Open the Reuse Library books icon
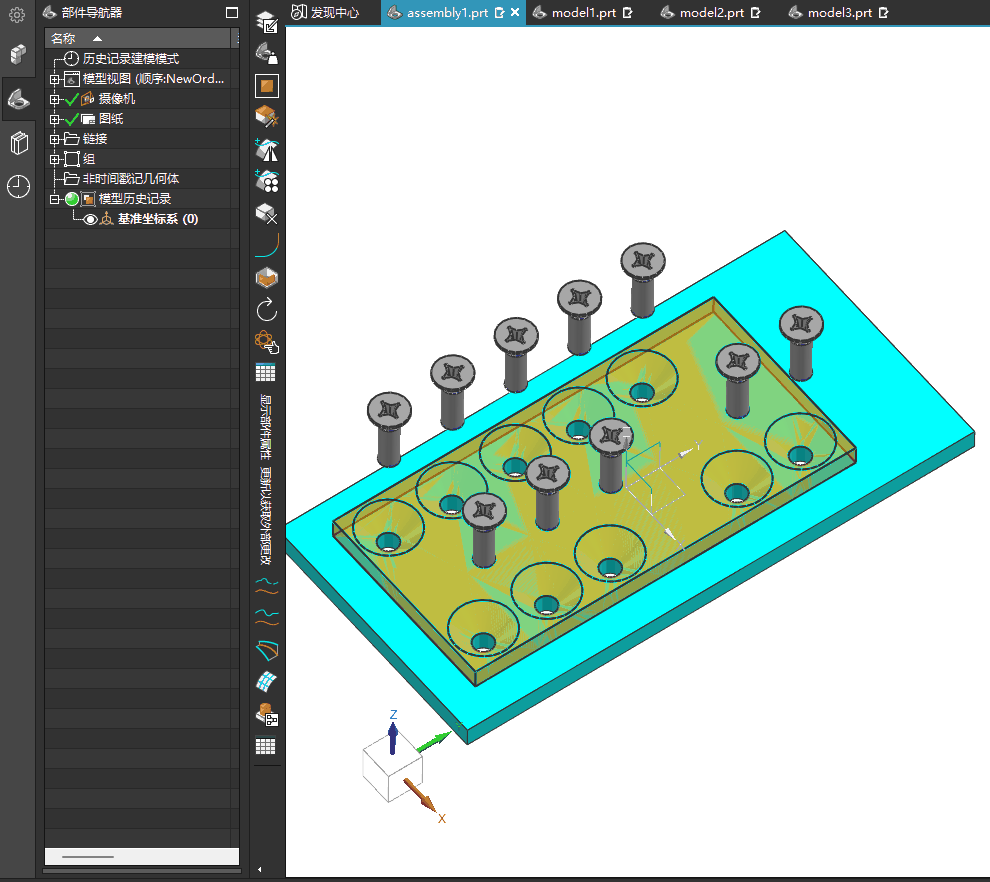The image size is (990, 882). coord(19,142)
